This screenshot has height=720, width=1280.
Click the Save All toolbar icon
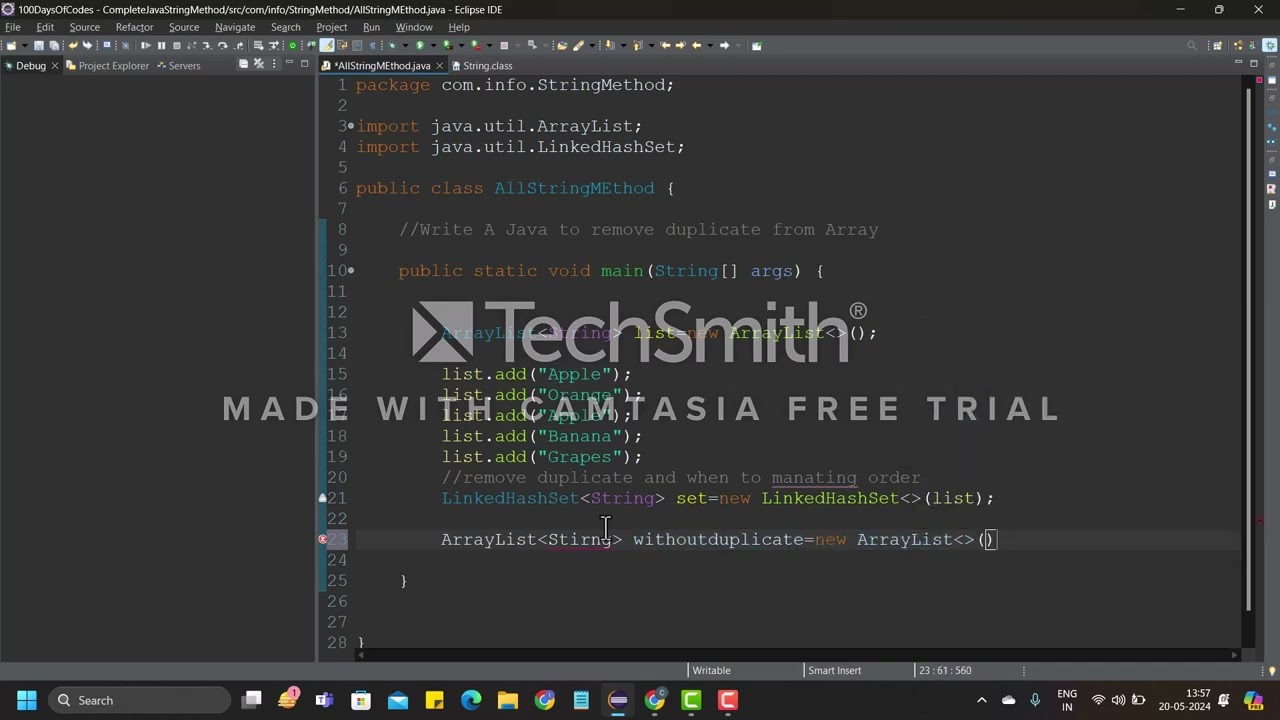(x=53, y=45)
